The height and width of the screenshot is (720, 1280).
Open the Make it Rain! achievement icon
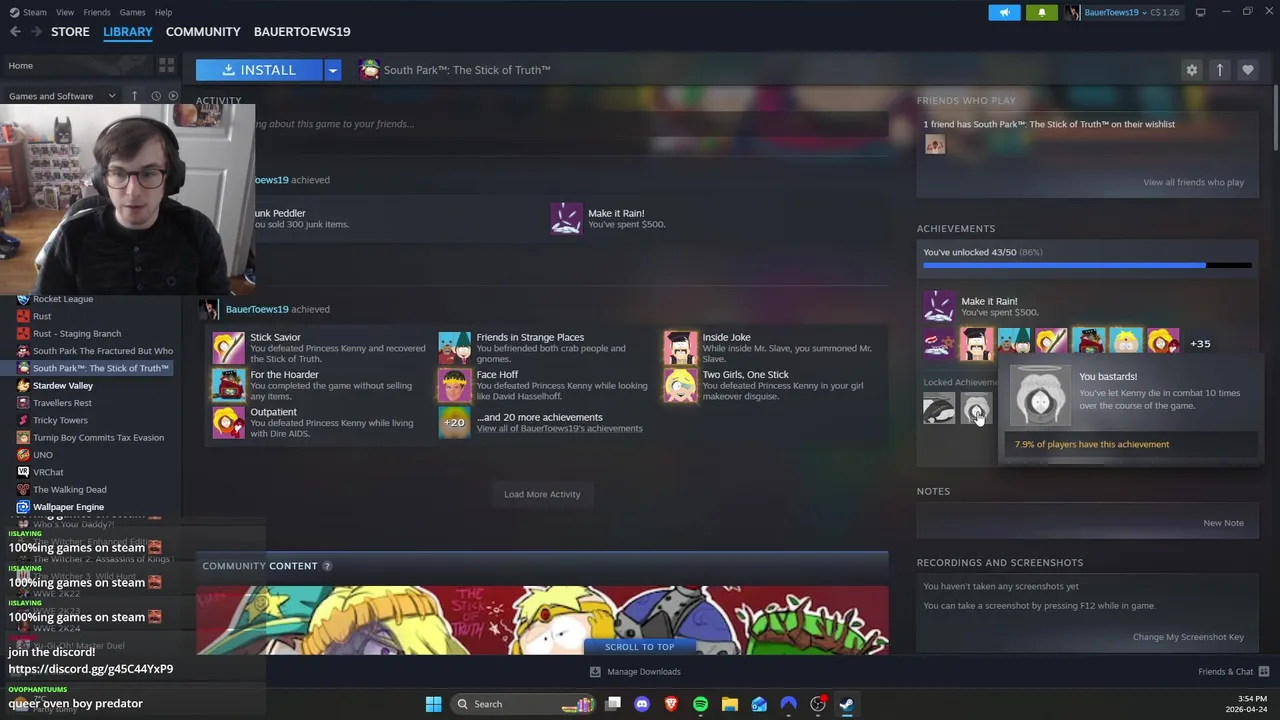tap(939, 305)
